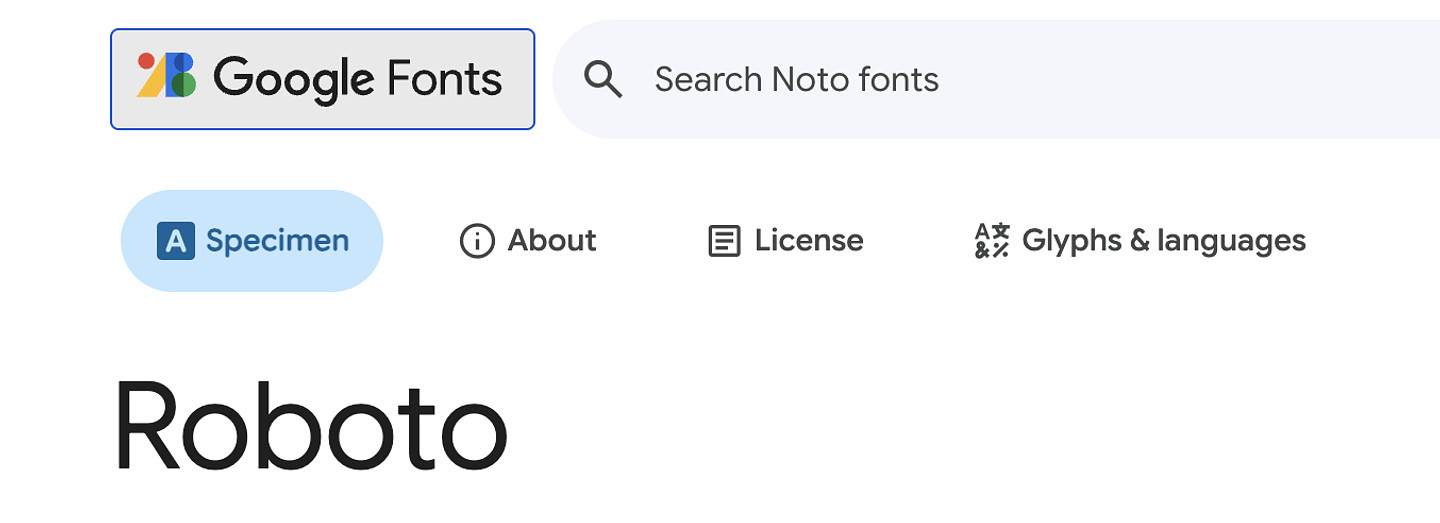The image size is (1440, 523).
Task: Click the circled 'i' About icon
Action: tap(477, 241)
